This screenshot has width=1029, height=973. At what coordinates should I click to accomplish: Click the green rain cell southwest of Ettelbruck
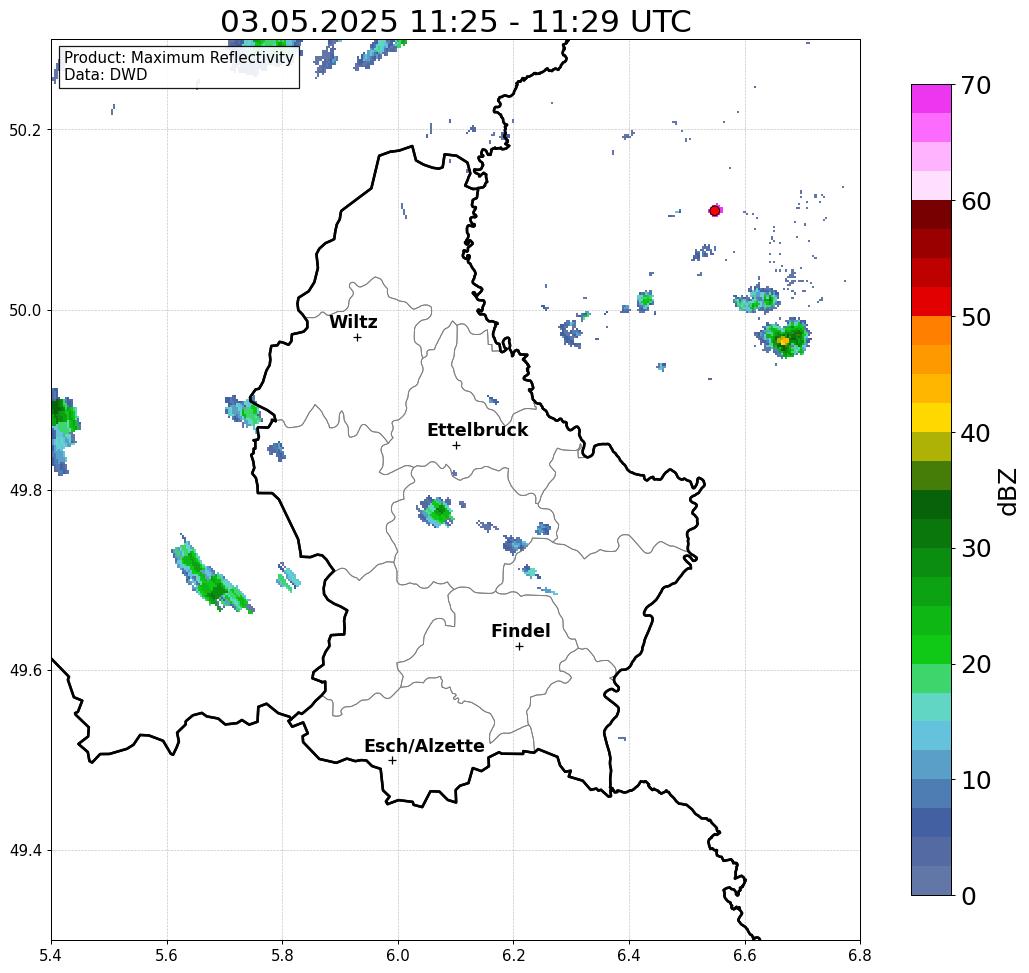coord(437,512)
